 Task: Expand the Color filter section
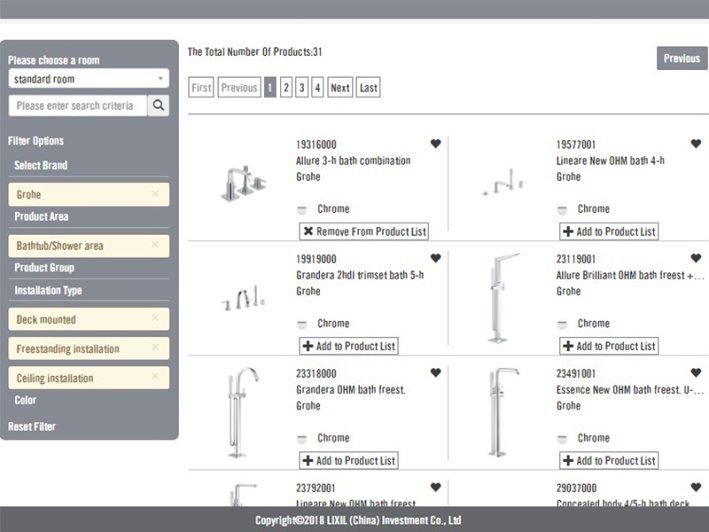click(25, 400)
